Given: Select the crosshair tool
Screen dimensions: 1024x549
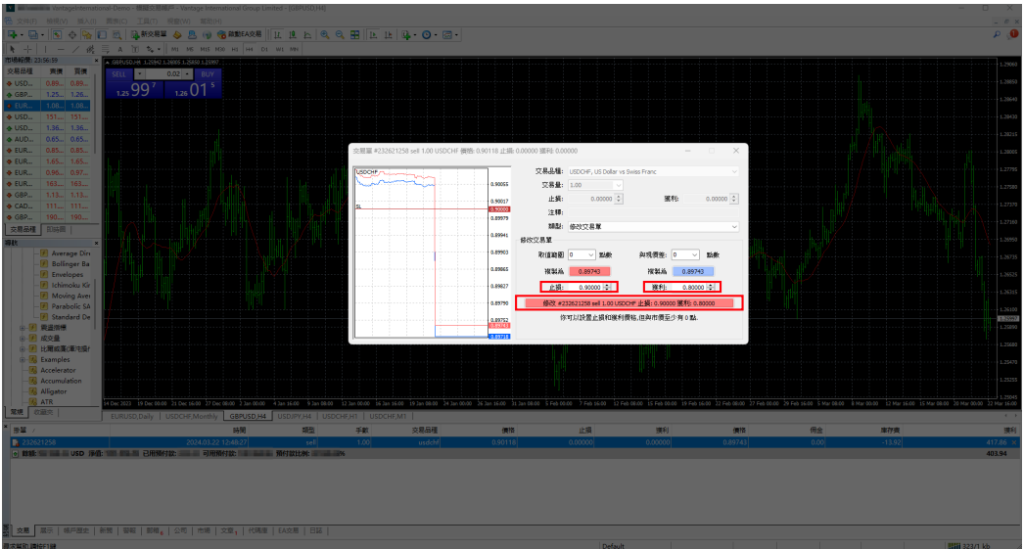Looking at the screenshot, I should pyautogui.click(x=28, y=48).
